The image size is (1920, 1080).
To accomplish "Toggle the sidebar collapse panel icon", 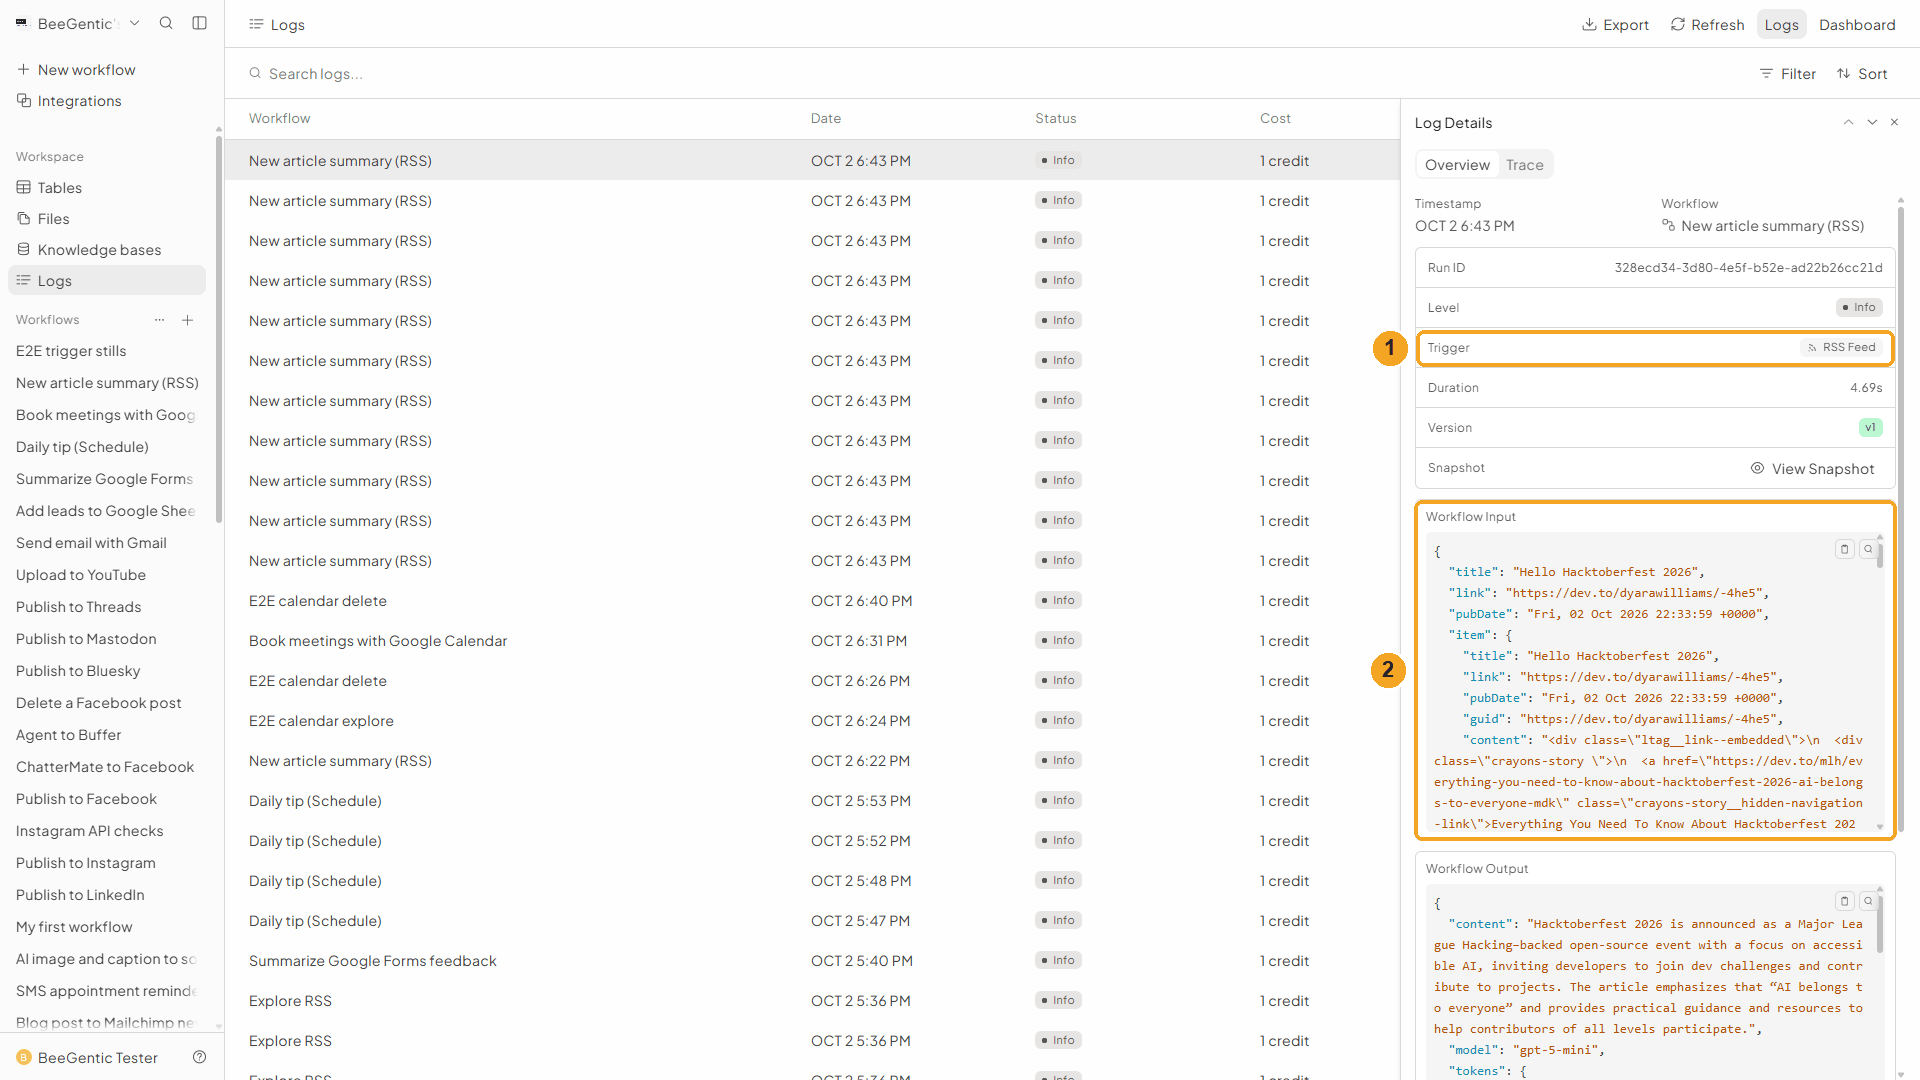I will click(200, 23).
